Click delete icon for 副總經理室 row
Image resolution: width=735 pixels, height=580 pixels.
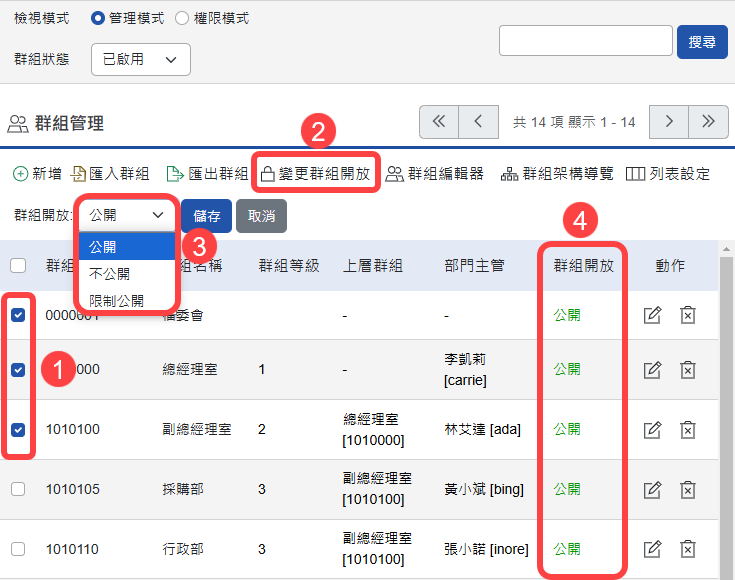(x=688, y=430)
